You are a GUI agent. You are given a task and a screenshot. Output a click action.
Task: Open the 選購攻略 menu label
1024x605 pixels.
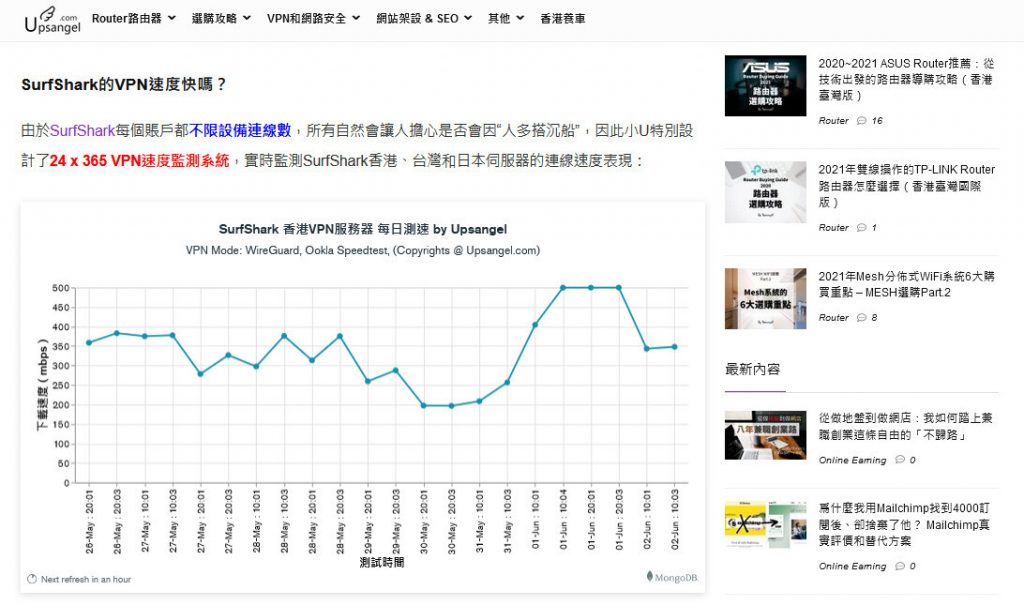tap(214, 19)
